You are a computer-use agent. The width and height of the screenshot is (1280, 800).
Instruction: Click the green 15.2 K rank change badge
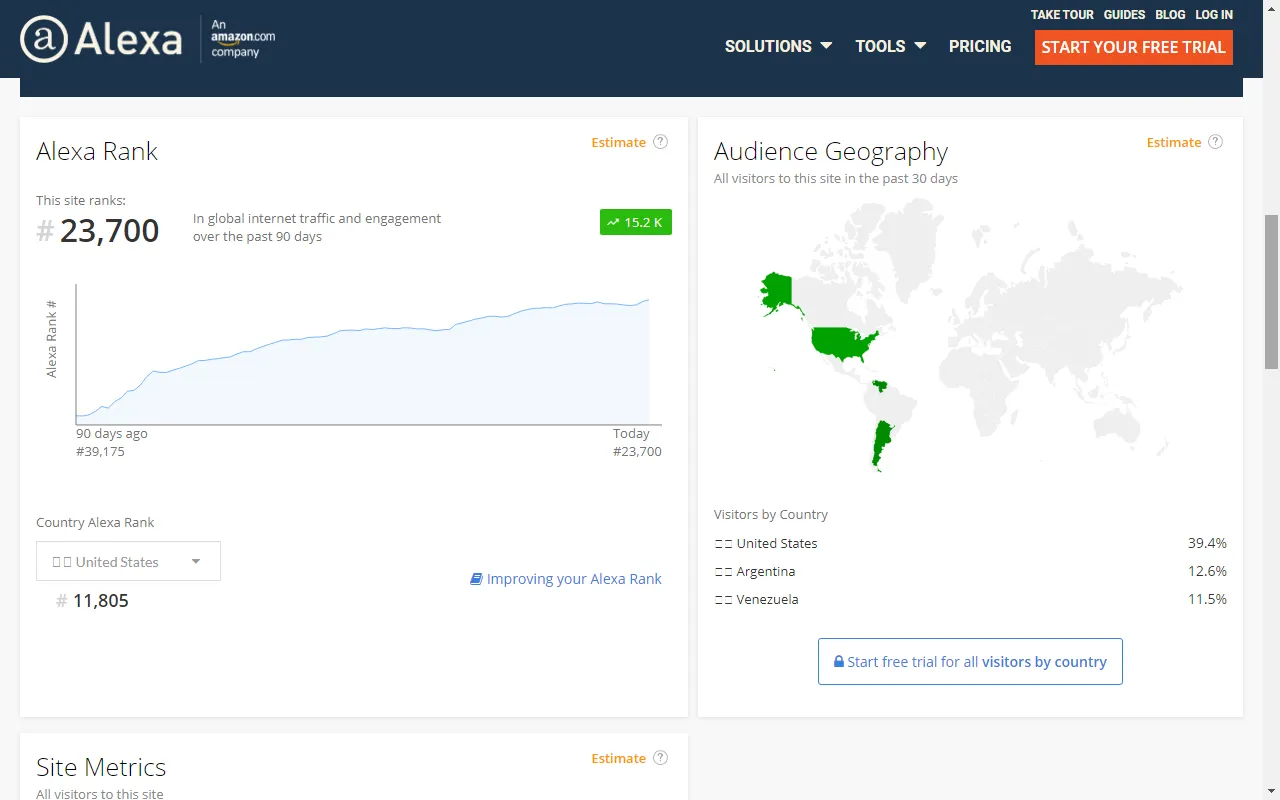point(636,222)
